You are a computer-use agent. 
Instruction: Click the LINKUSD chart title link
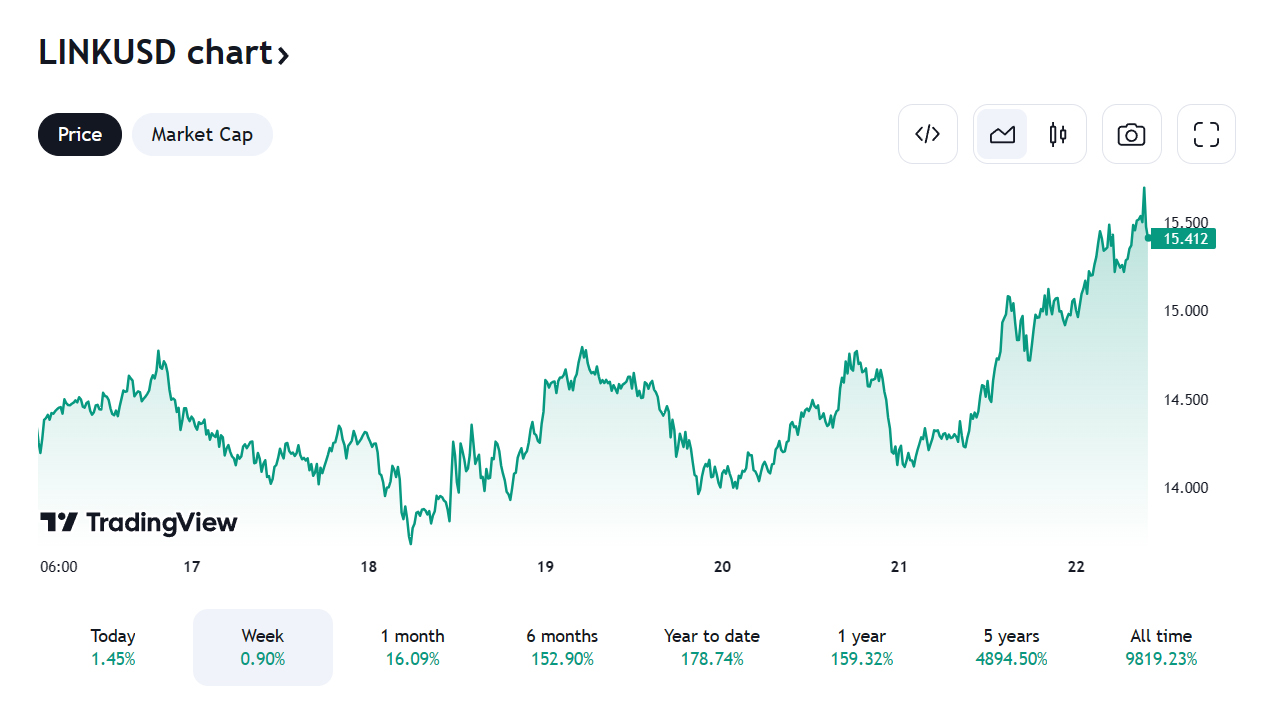[156, 53]
